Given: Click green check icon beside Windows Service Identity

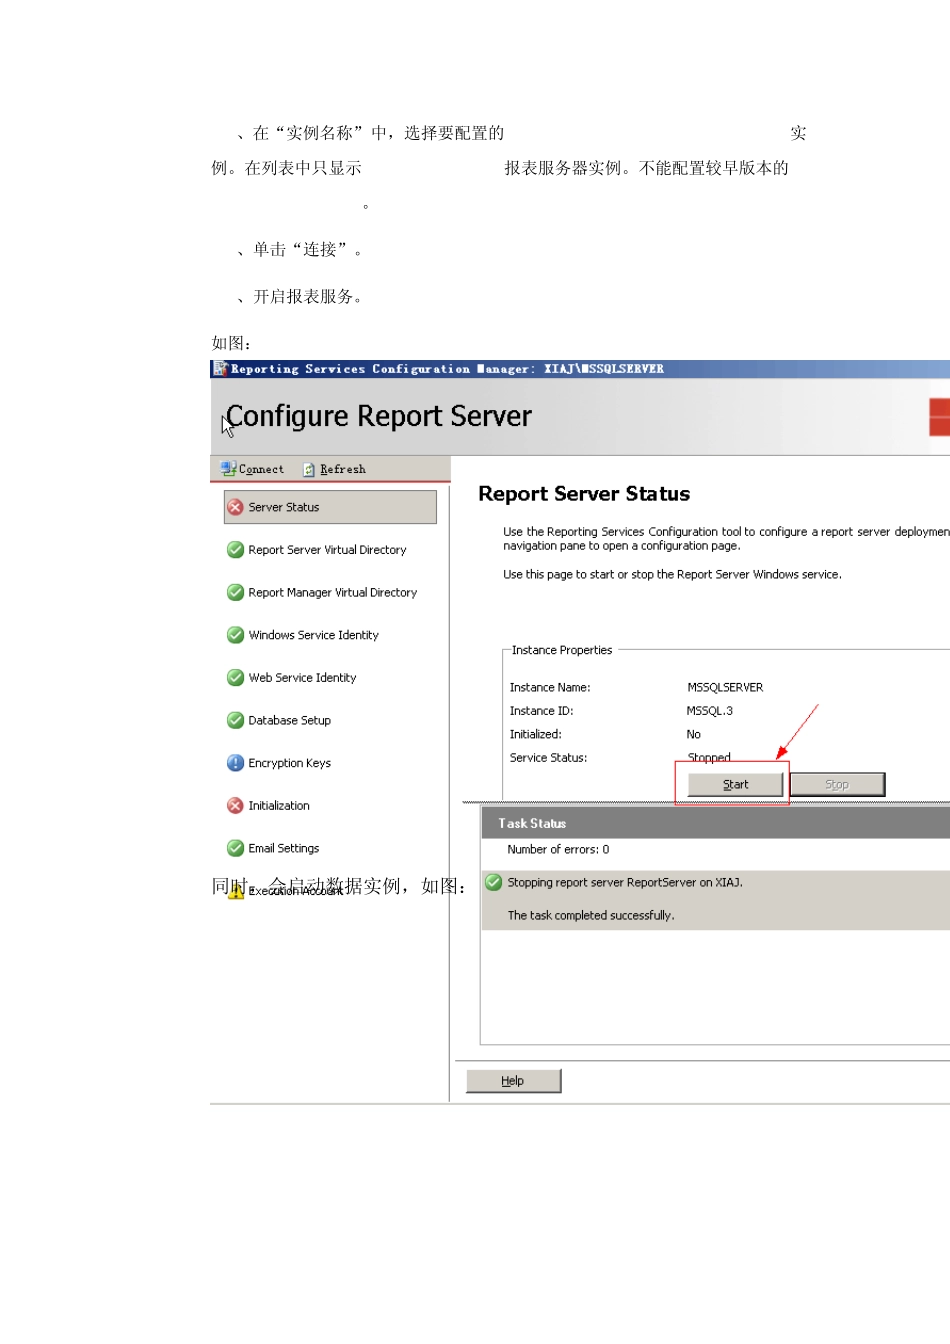Looking at the screenshot, I should coord(235,635).
